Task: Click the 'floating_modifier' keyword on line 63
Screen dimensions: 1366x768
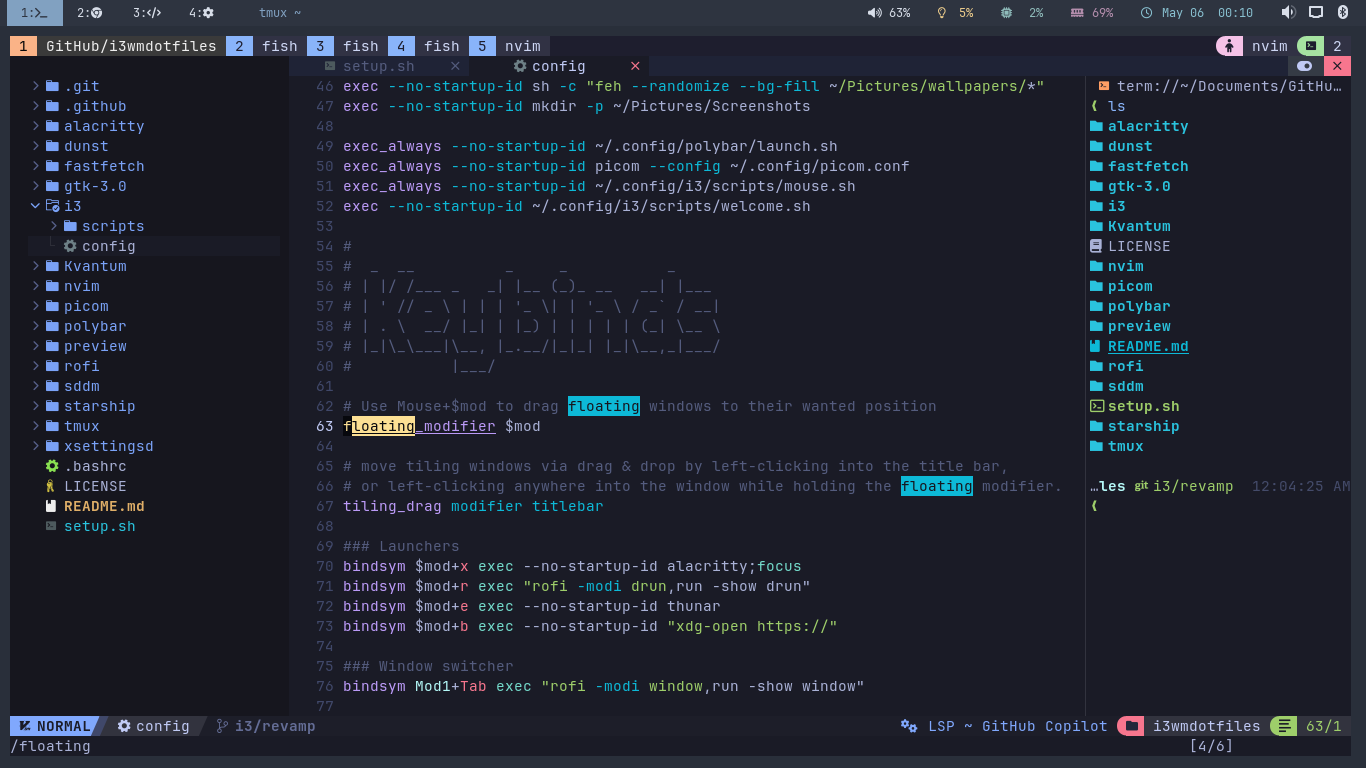Action: (419, 426)
